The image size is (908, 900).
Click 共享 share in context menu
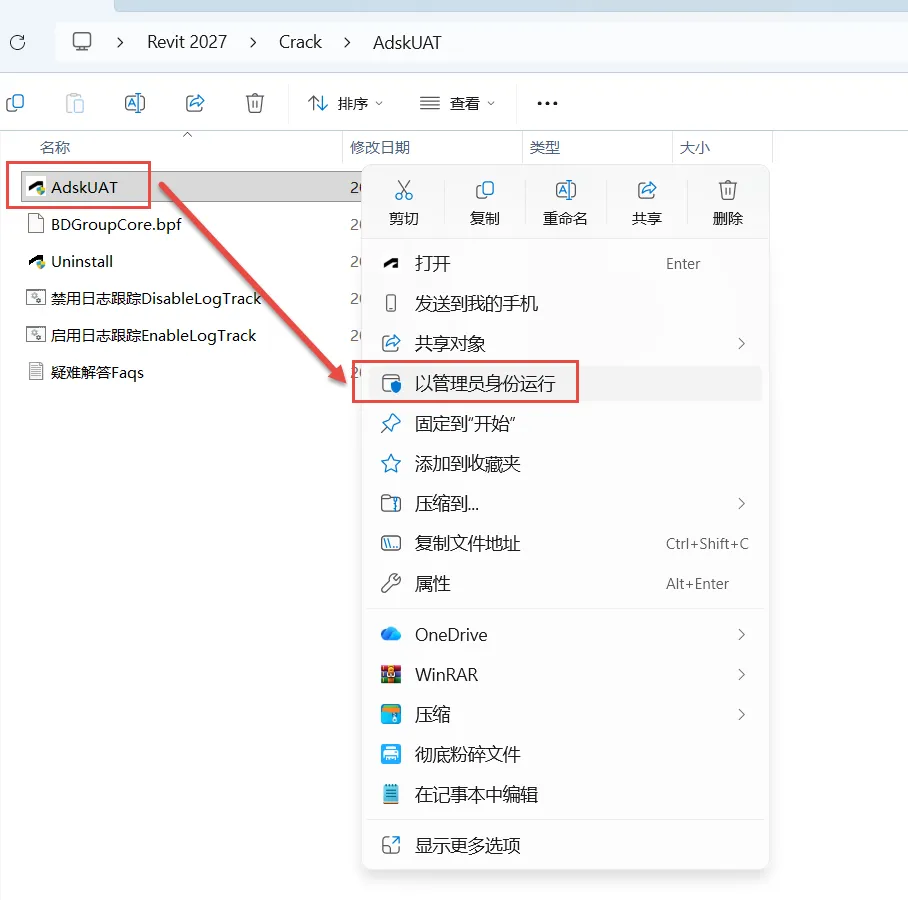647,203
